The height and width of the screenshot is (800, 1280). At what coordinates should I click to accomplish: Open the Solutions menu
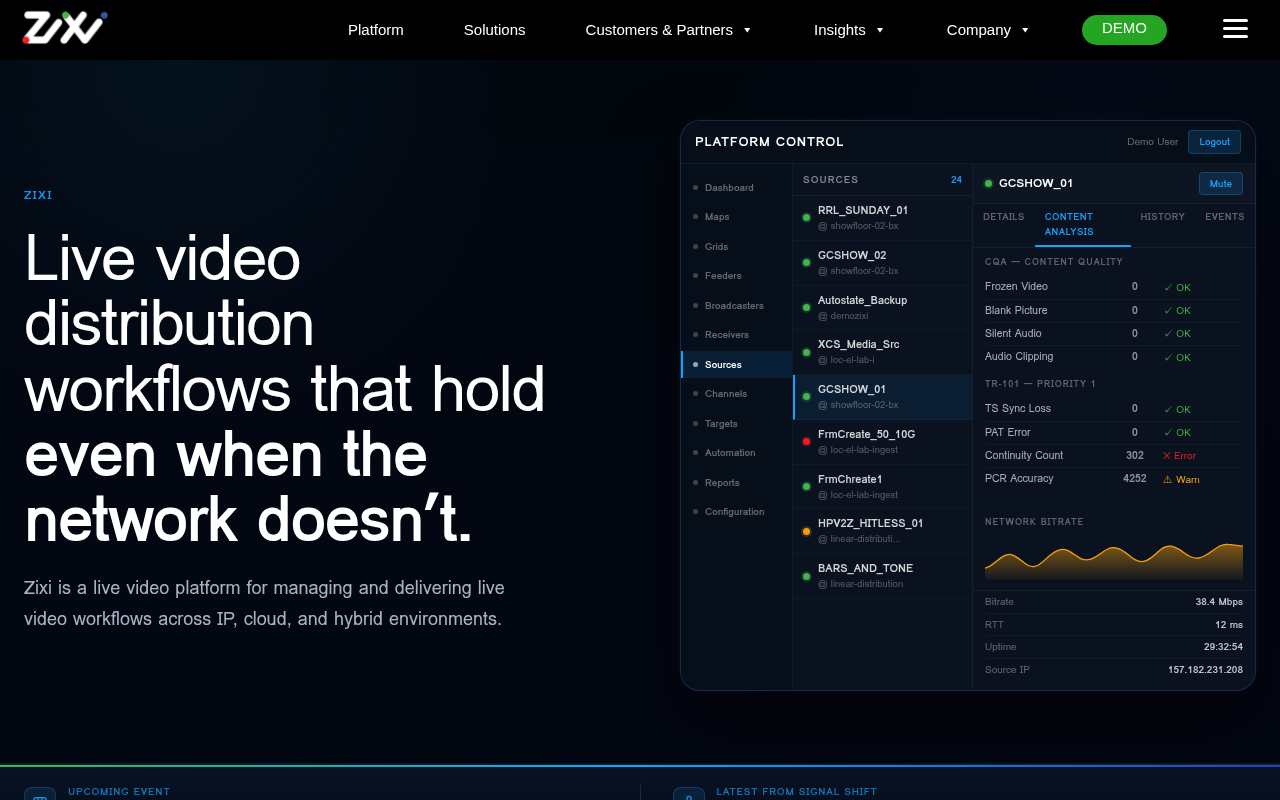494,30
